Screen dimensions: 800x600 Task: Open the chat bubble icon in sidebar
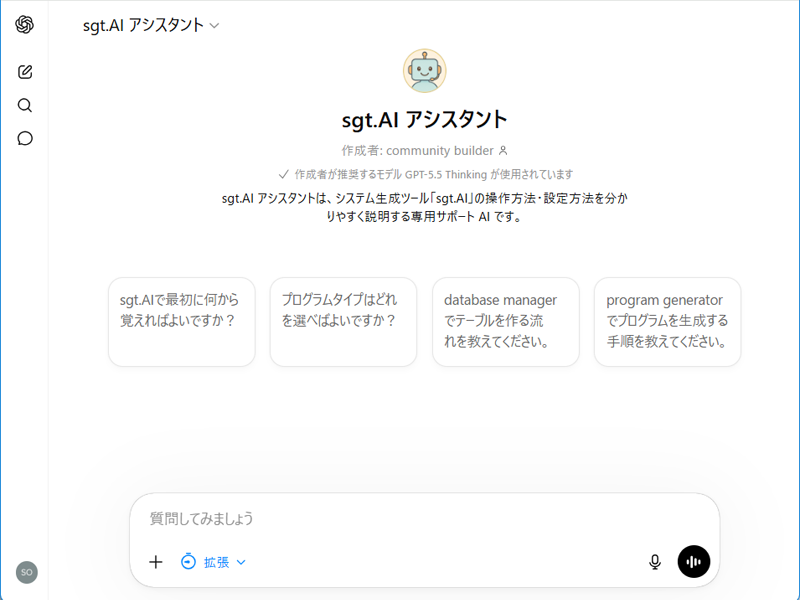(25, 138)
